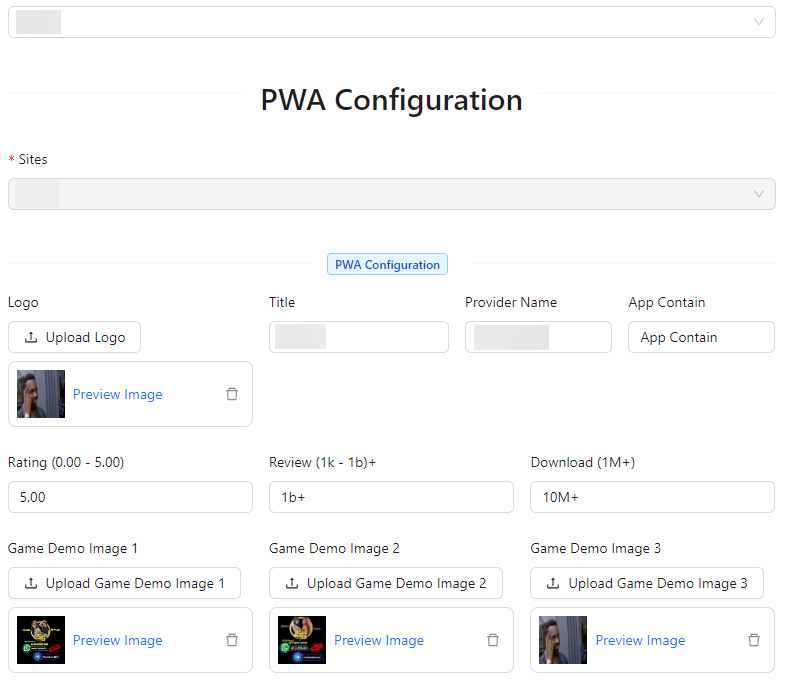Click the Upload Logo button
This screenshot has width=786, height=684.
coord(74,337)
